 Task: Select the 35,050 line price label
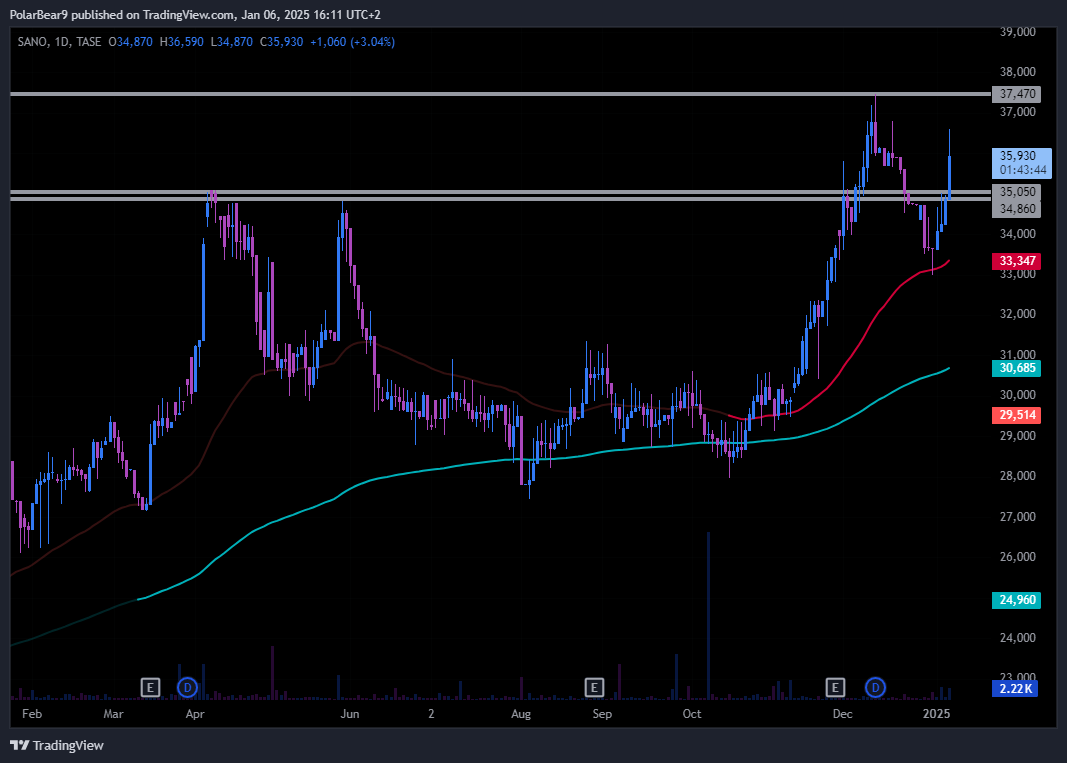(1017, 192)
